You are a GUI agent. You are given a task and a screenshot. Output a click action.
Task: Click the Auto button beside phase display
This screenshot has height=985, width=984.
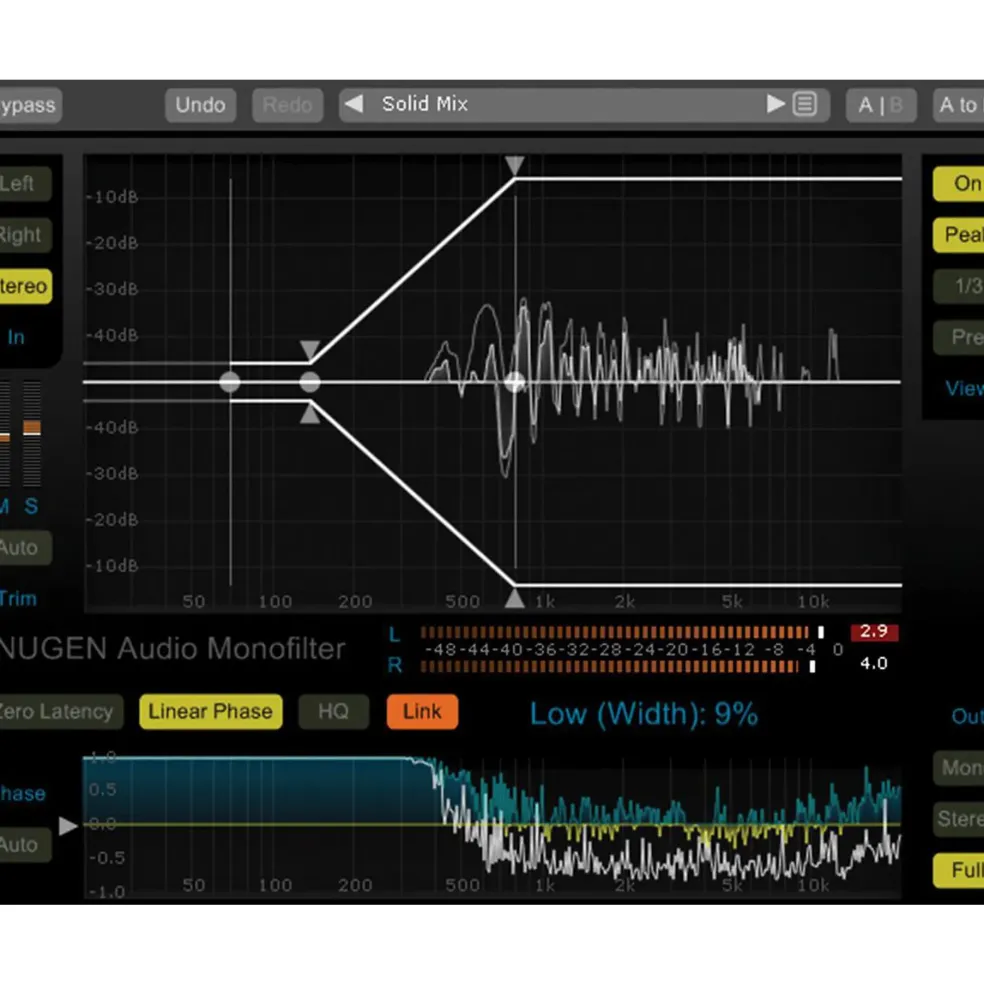click(x=24, y=845)
